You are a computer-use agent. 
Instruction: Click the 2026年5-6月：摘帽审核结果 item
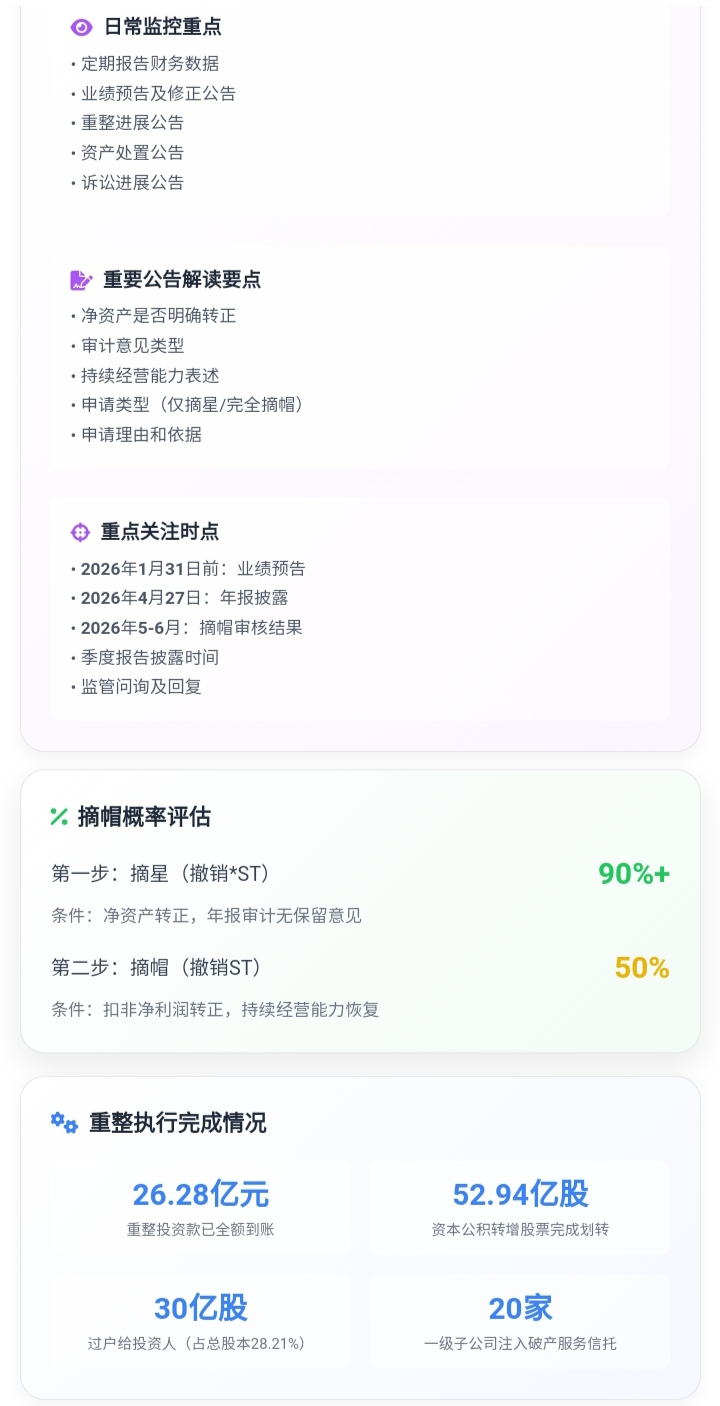coord(192,628)
